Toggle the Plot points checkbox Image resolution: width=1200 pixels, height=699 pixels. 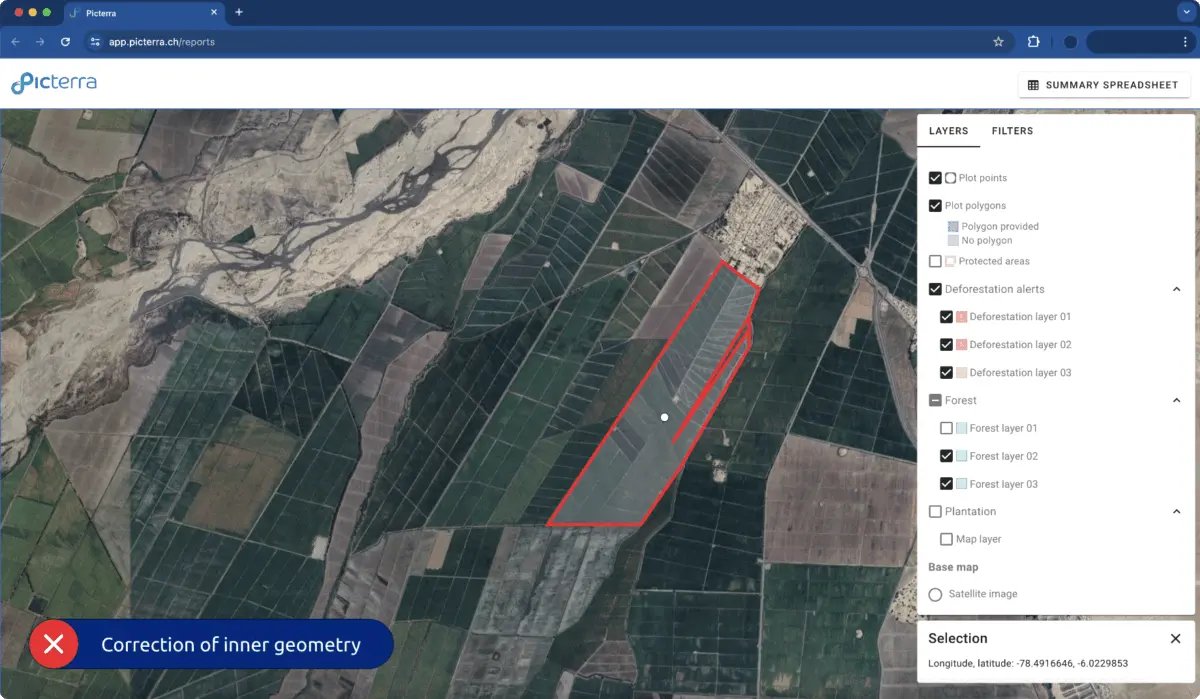point(935,178)
